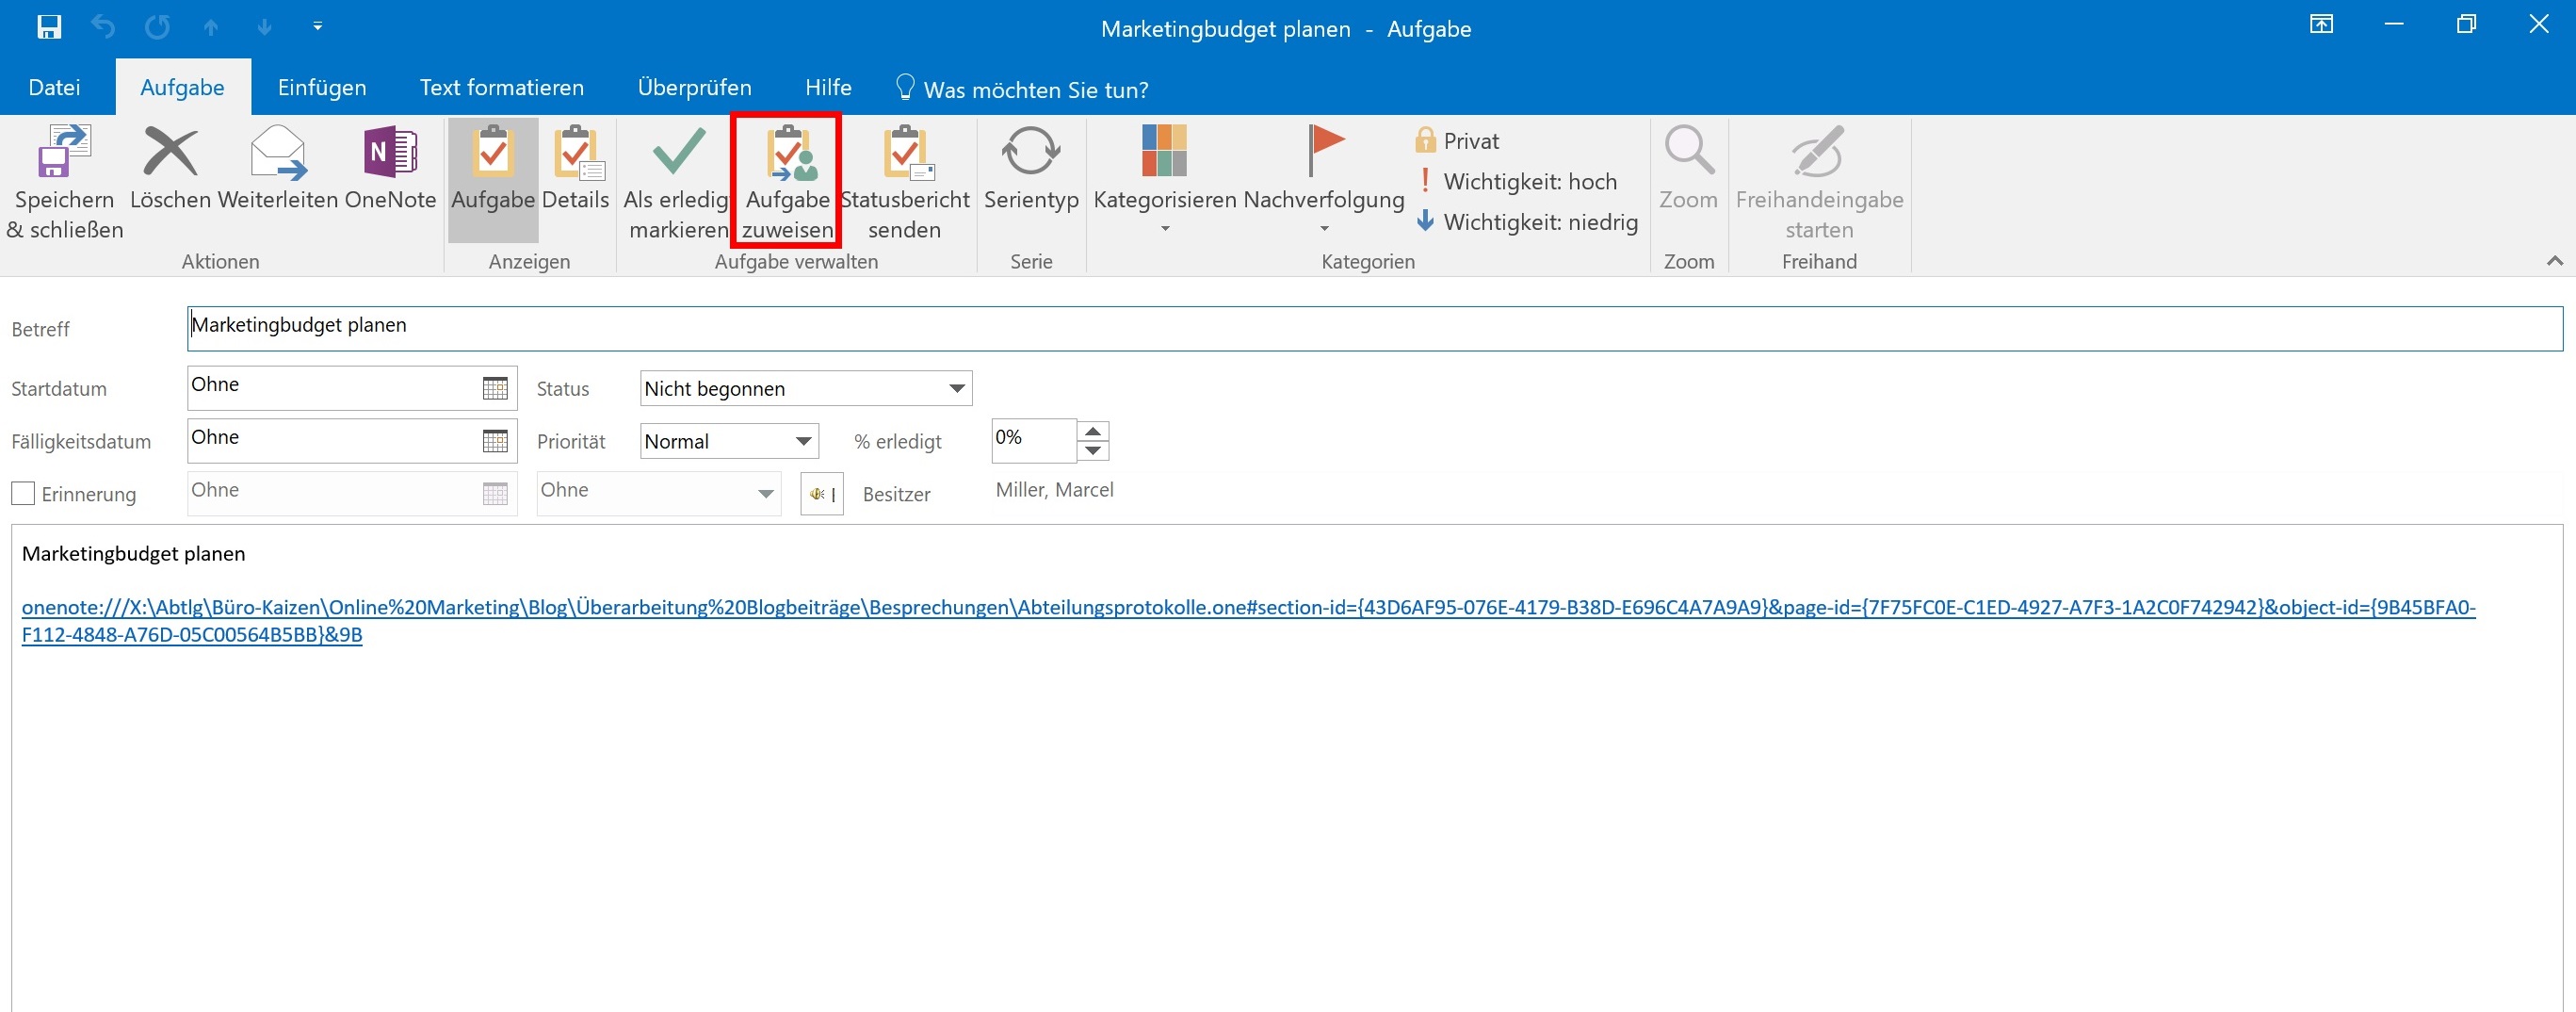The image size is (2576, 1012).
Task: Open the Priorität dropdown set to Normal
Action: (x=729, y=441)
